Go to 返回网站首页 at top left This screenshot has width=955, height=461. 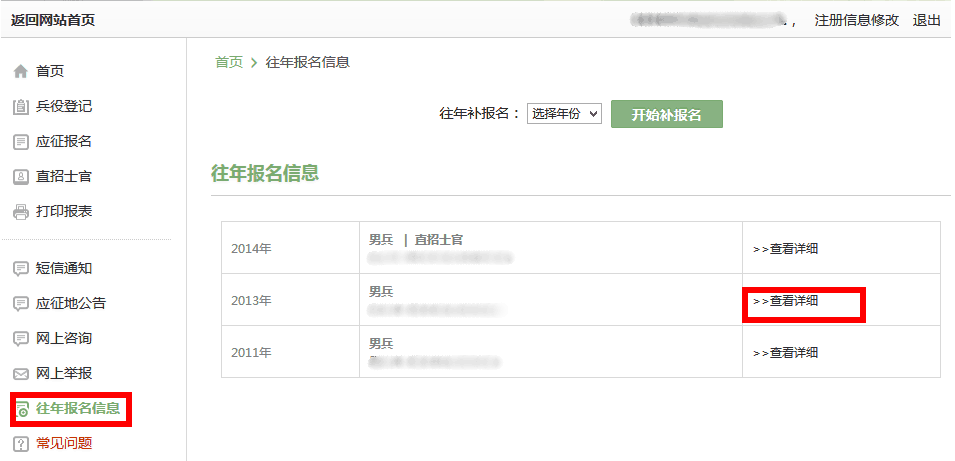pyautogui.click(x=52, y=20)
